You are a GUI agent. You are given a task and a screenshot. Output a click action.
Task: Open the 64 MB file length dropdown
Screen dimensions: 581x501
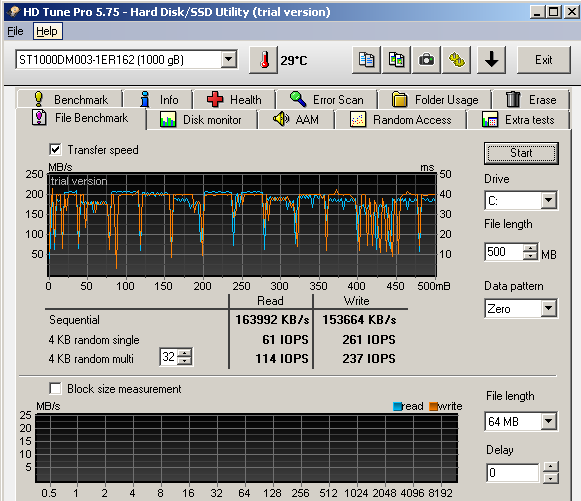click(548, 421)
